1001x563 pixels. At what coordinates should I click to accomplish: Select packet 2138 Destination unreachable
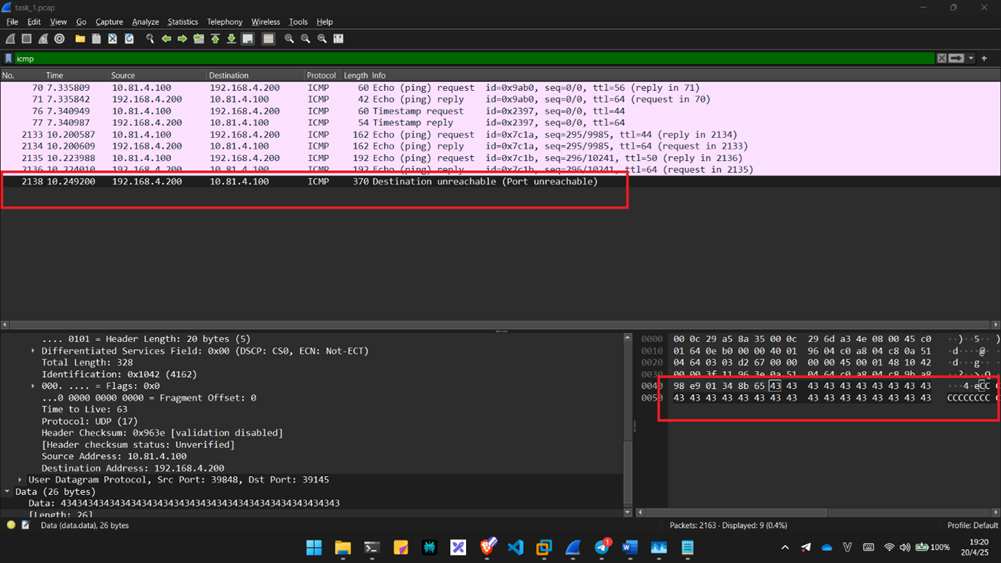[x=500, y=181]
